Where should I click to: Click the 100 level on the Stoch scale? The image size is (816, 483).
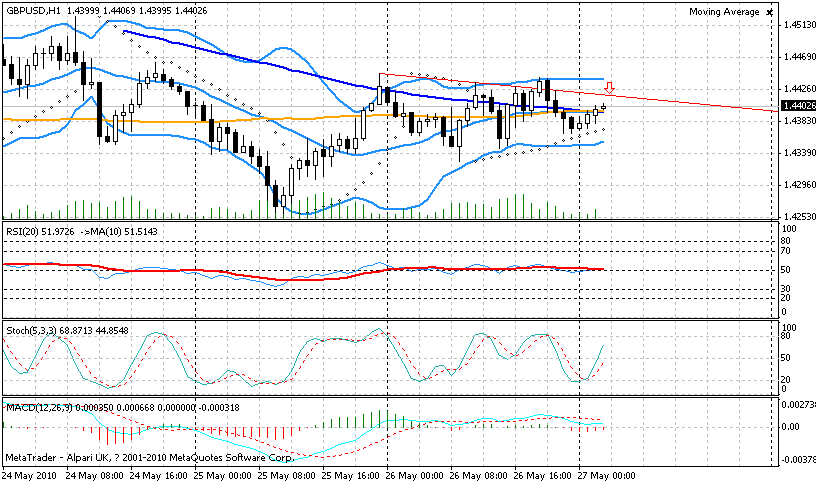pos(789,328)
